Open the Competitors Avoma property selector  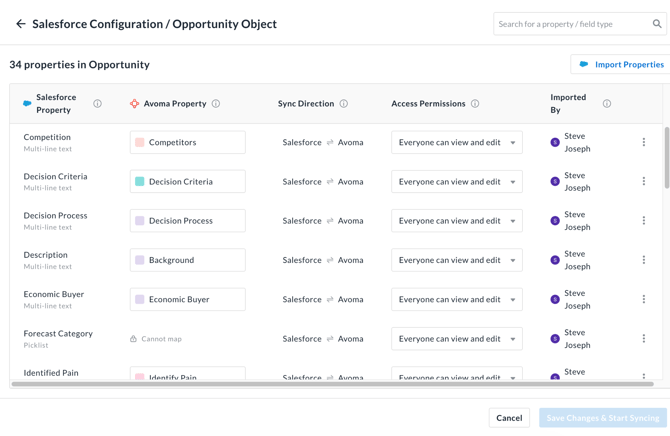[x=188, y=142]
